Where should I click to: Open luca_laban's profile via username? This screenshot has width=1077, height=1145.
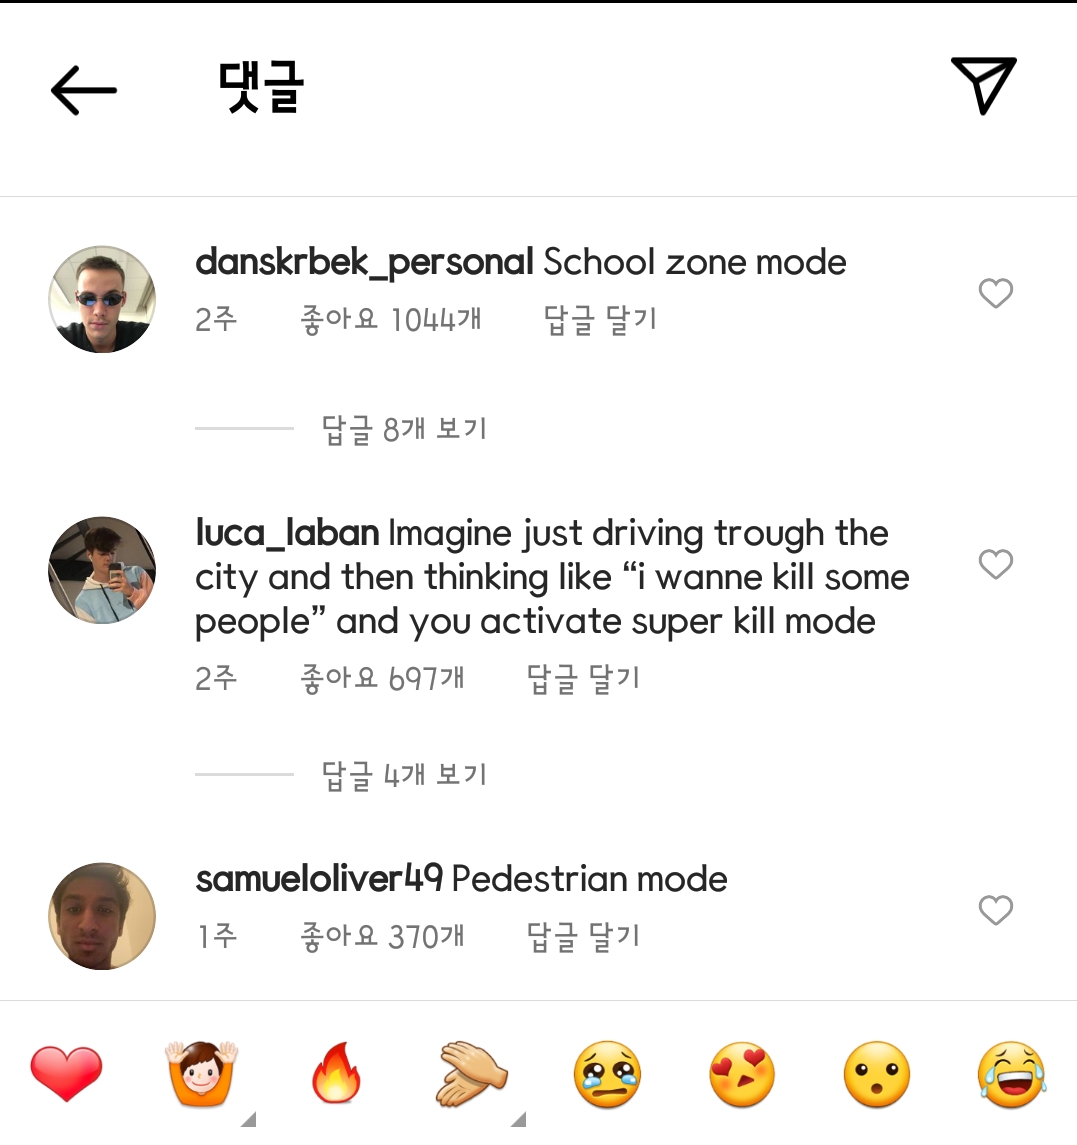287,533
